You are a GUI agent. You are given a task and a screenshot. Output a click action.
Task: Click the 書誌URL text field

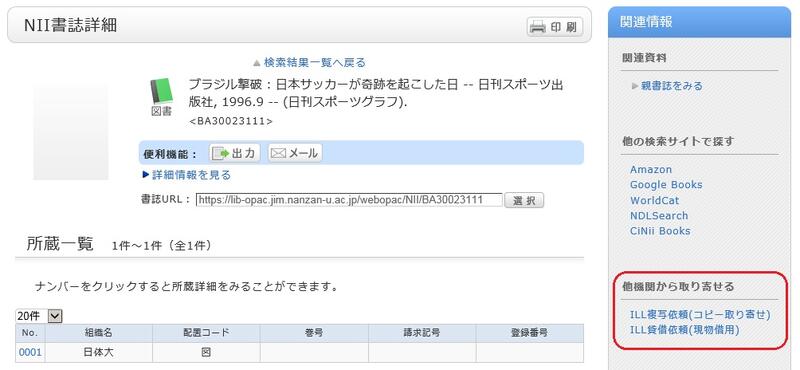(x=349, y=200)
